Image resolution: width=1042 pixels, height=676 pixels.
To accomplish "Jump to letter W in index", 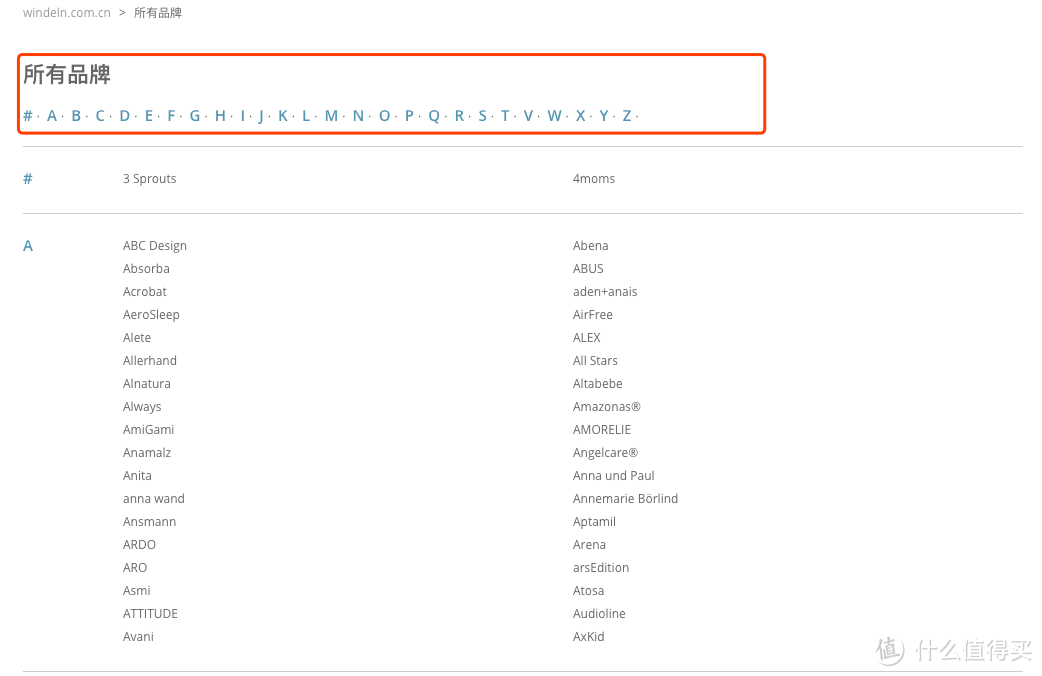I will (554, 116).
